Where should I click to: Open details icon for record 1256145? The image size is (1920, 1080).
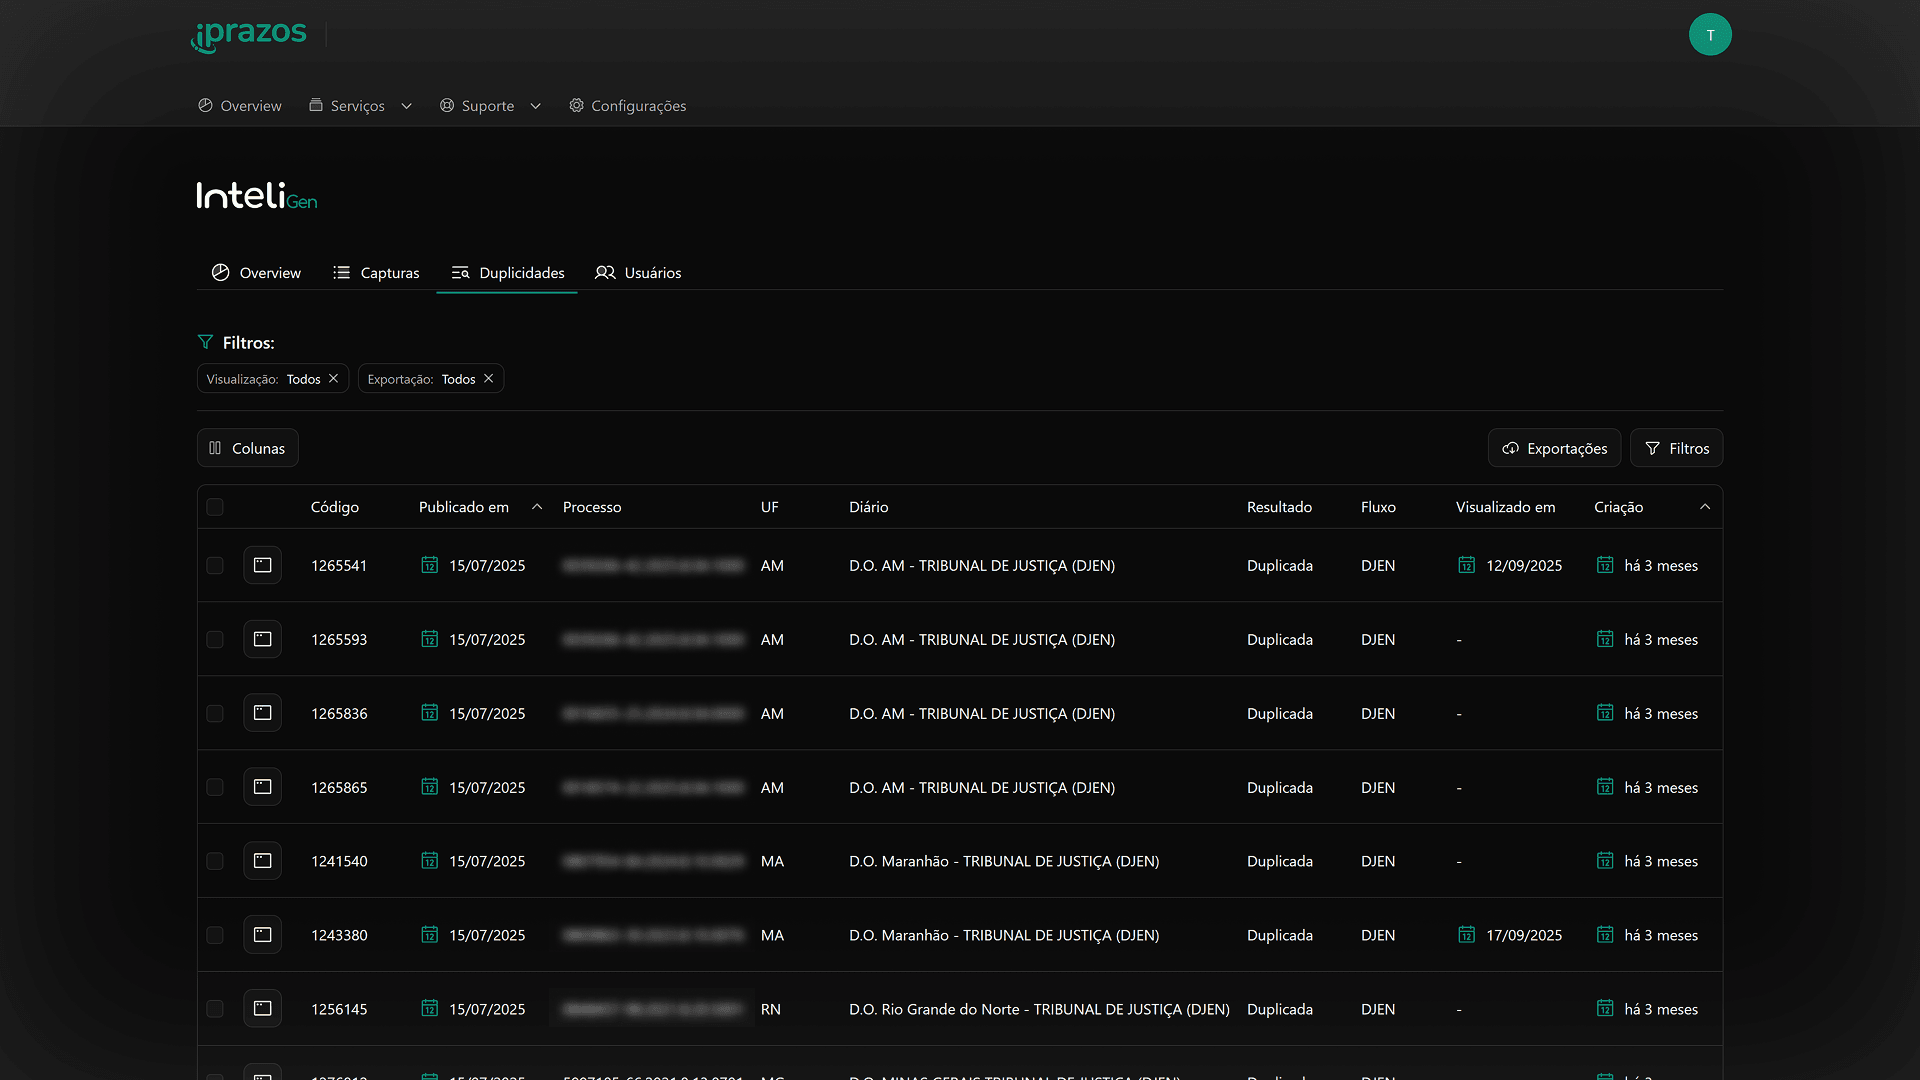tap(262, 1009)
